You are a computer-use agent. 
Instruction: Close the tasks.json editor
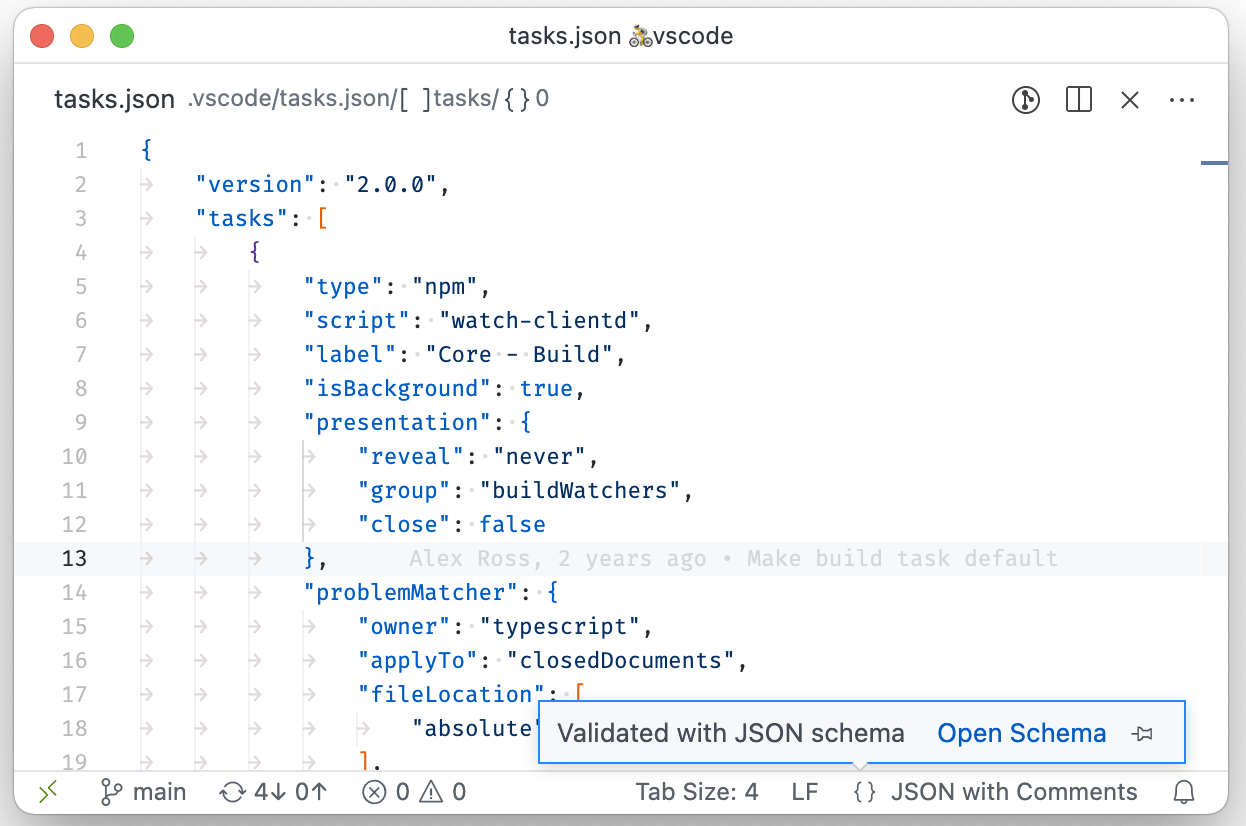click(x=1130, y=100)
